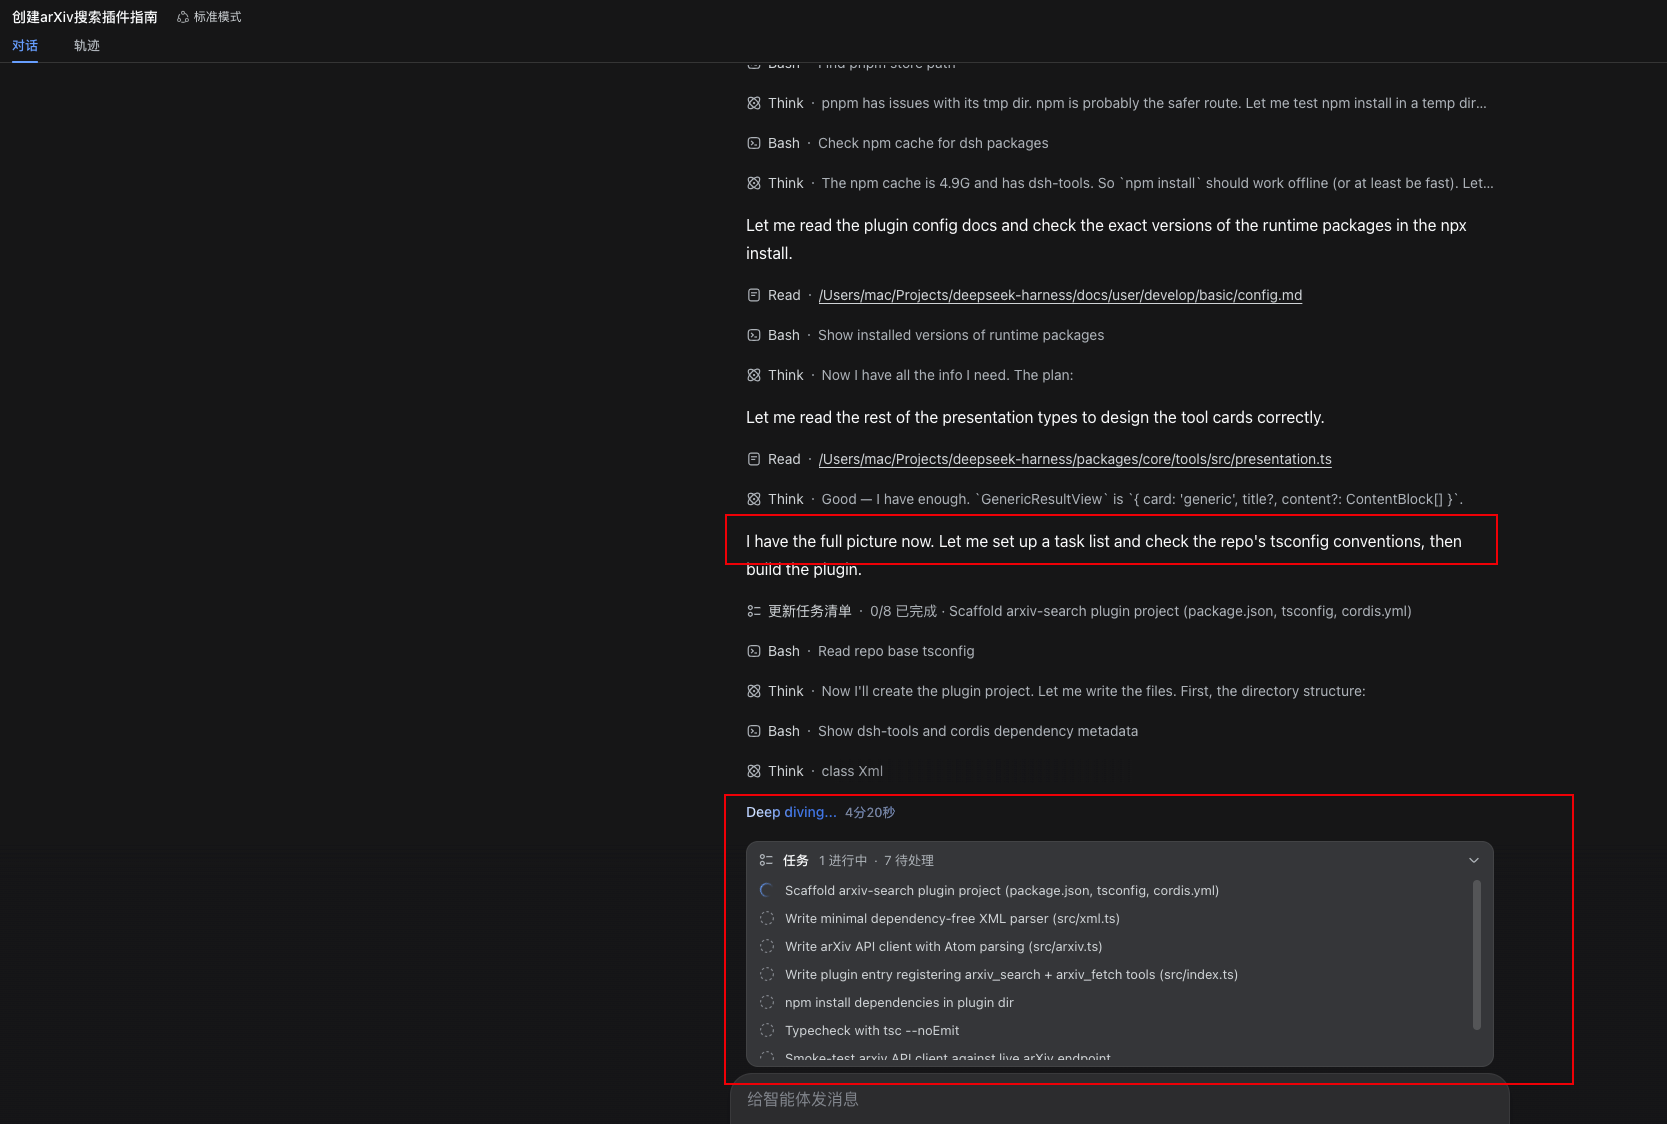Select task 'Typecheck with tsc --noEmit'

coord(872,1030)
